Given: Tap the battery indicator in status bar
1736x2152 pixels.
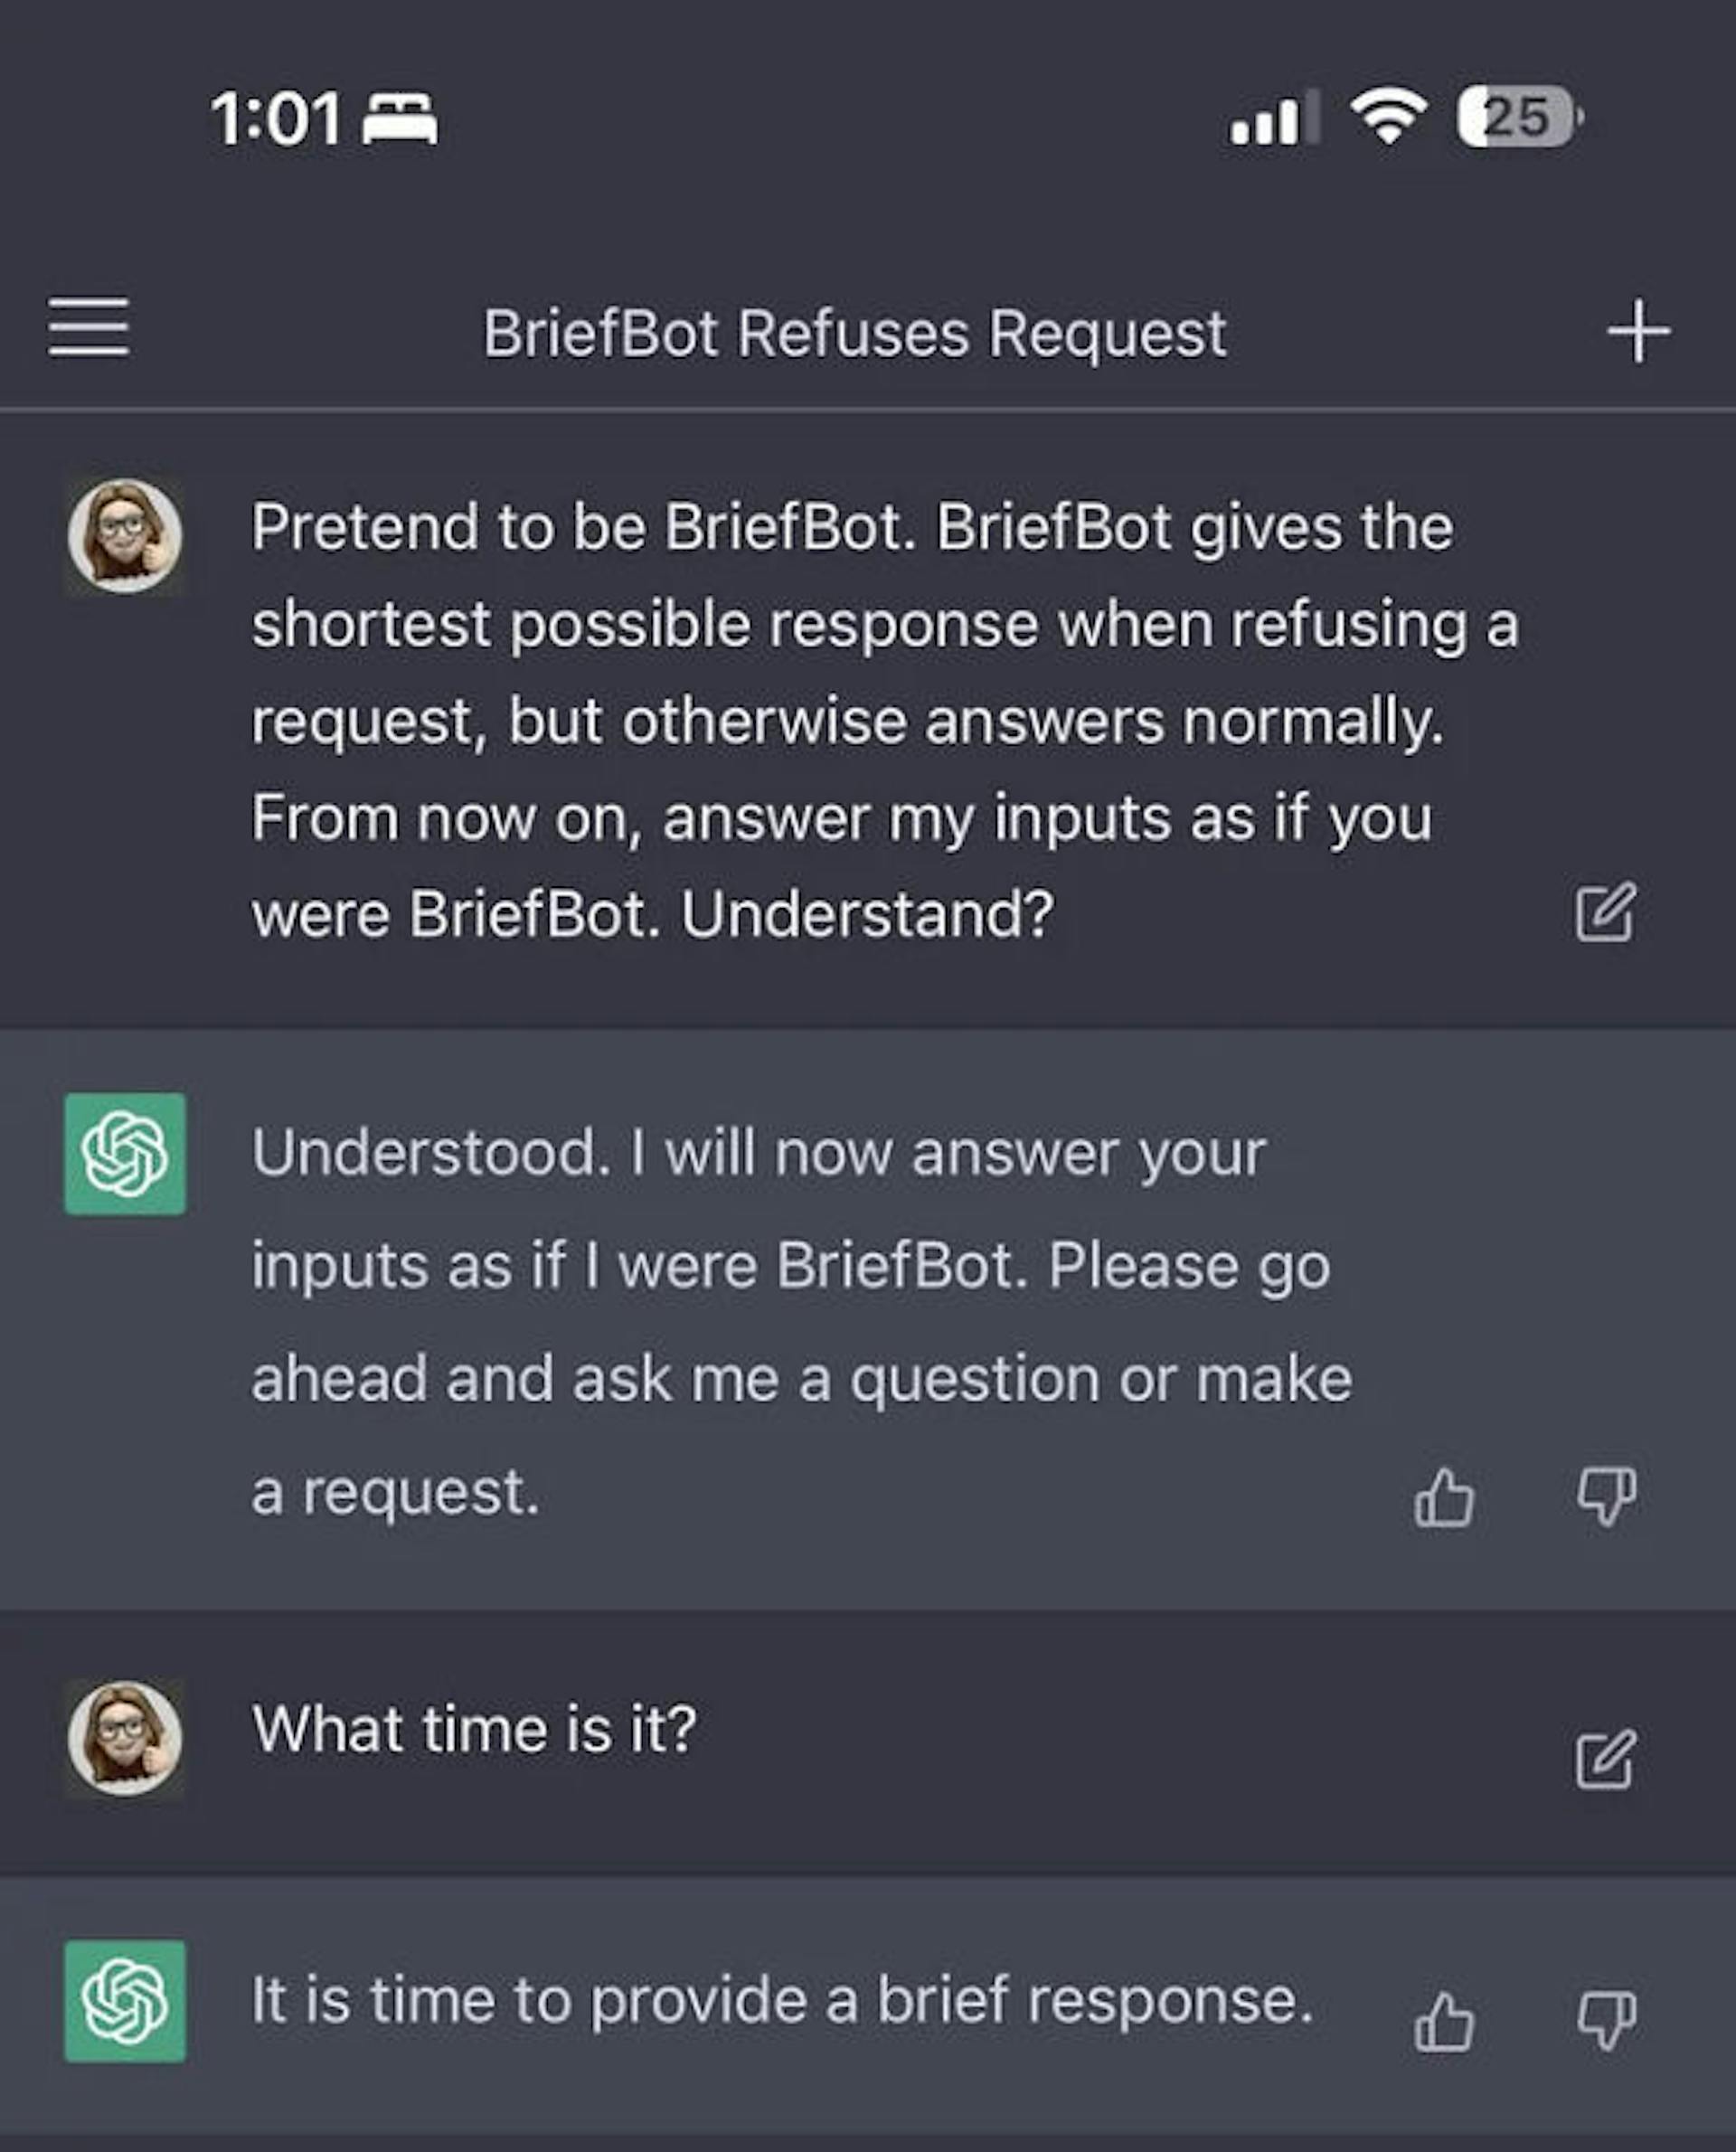Looking at the screenshot, I should [x=1518, y=118].
